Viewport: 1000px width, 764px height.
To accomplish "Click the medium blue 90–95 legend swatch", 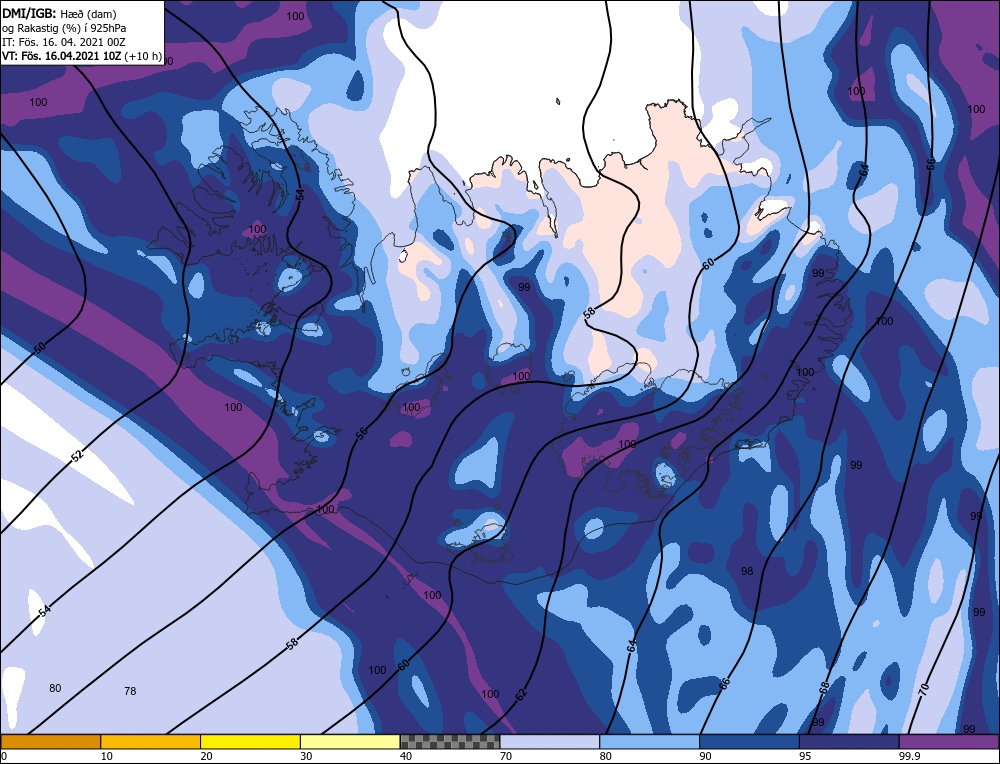I will [749, 742].
